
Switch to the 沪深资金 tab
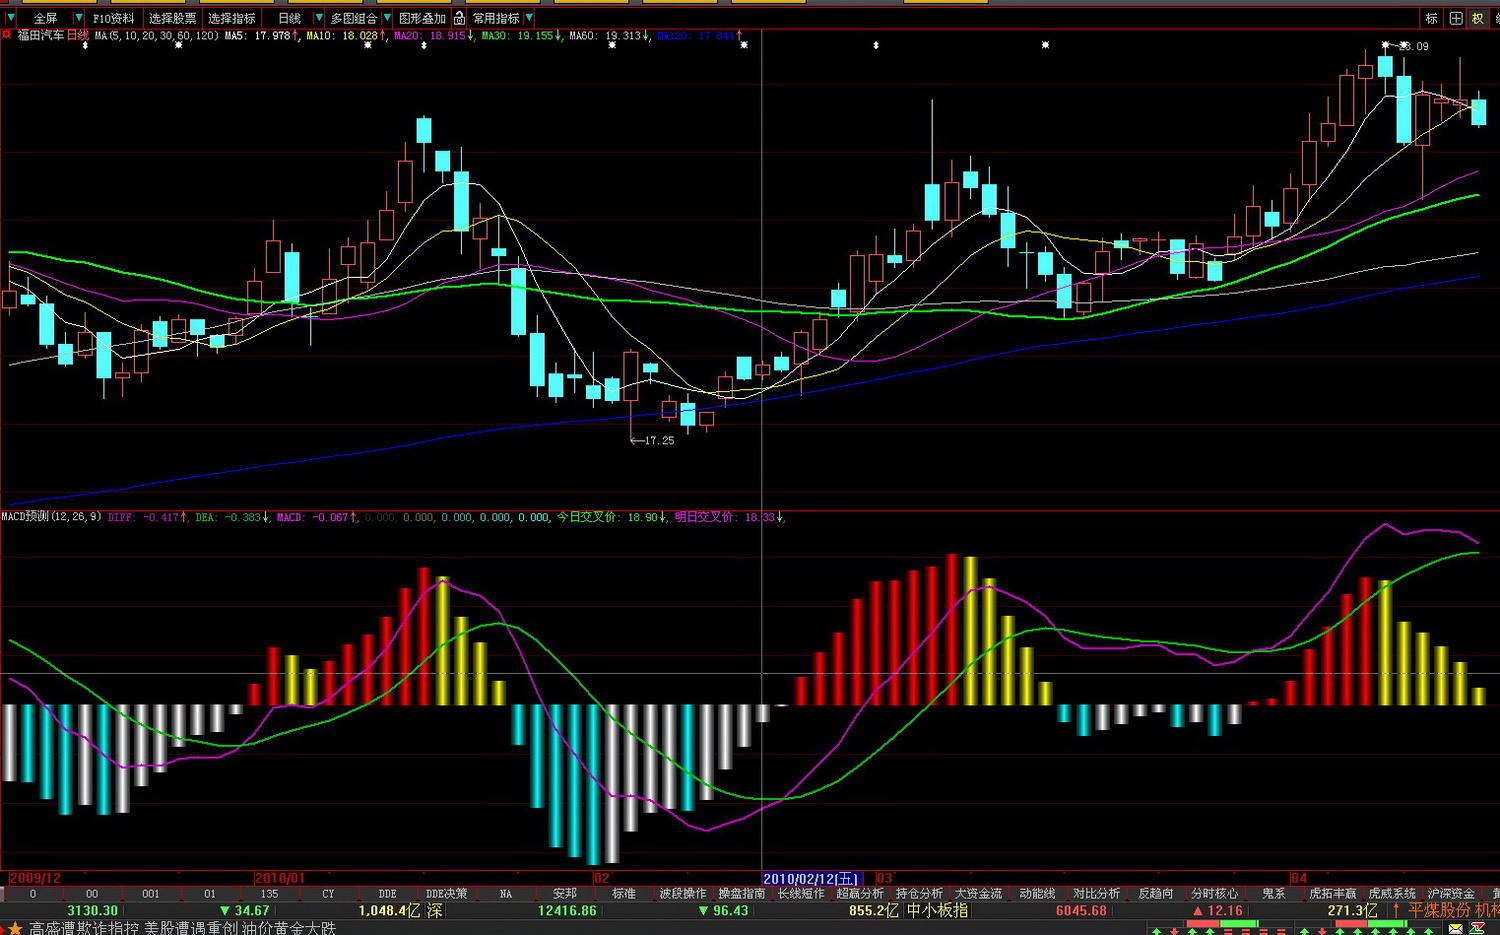click(1451, 894)
